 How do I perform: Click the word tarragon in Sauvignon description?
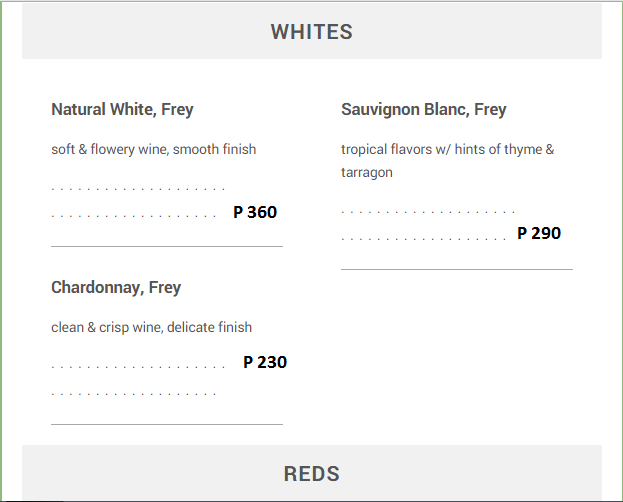coord(367,172)
